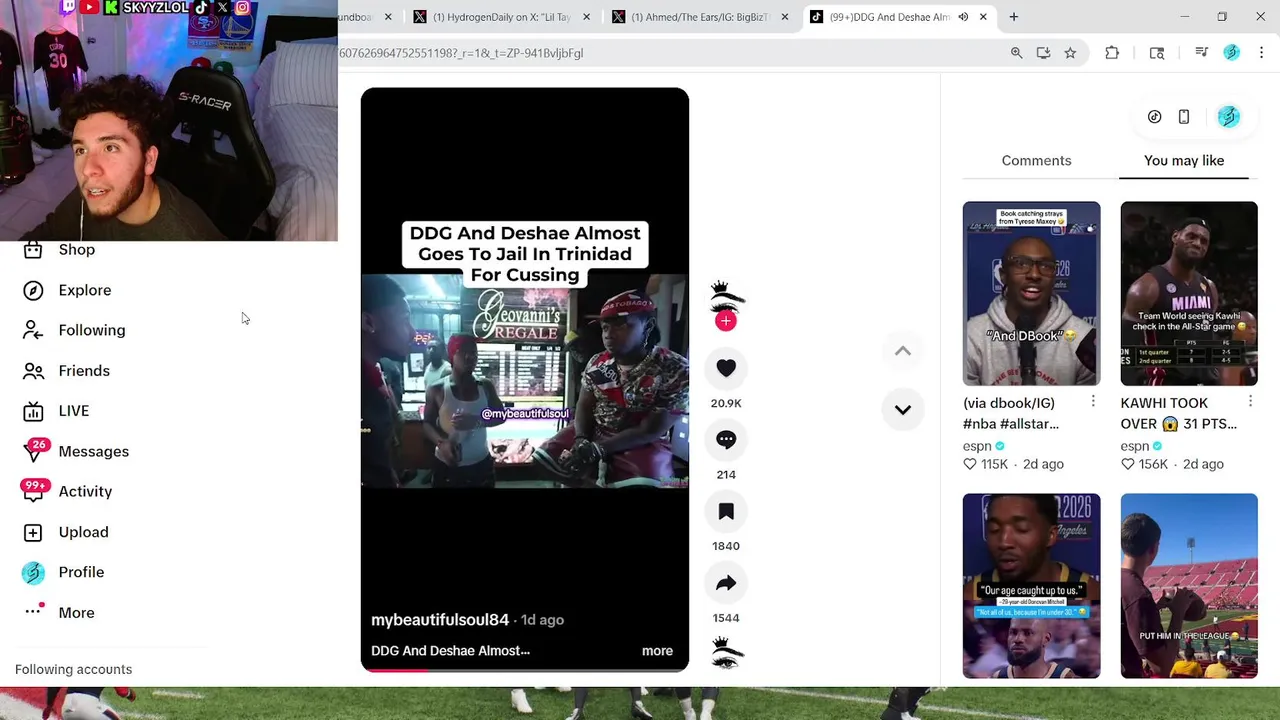Open the Friends page

tap(67, 371)
